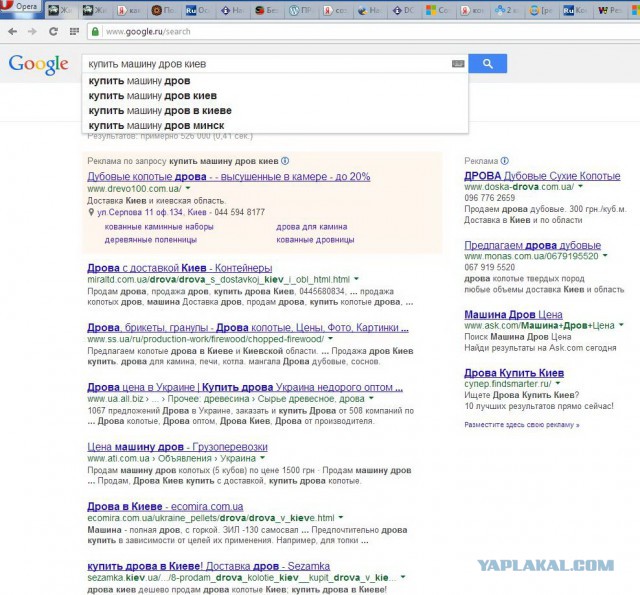This screenshot has width=640, height=595.
Task: Switch to the Microsoft logo 'Co' tab
Action: (438, 10)
